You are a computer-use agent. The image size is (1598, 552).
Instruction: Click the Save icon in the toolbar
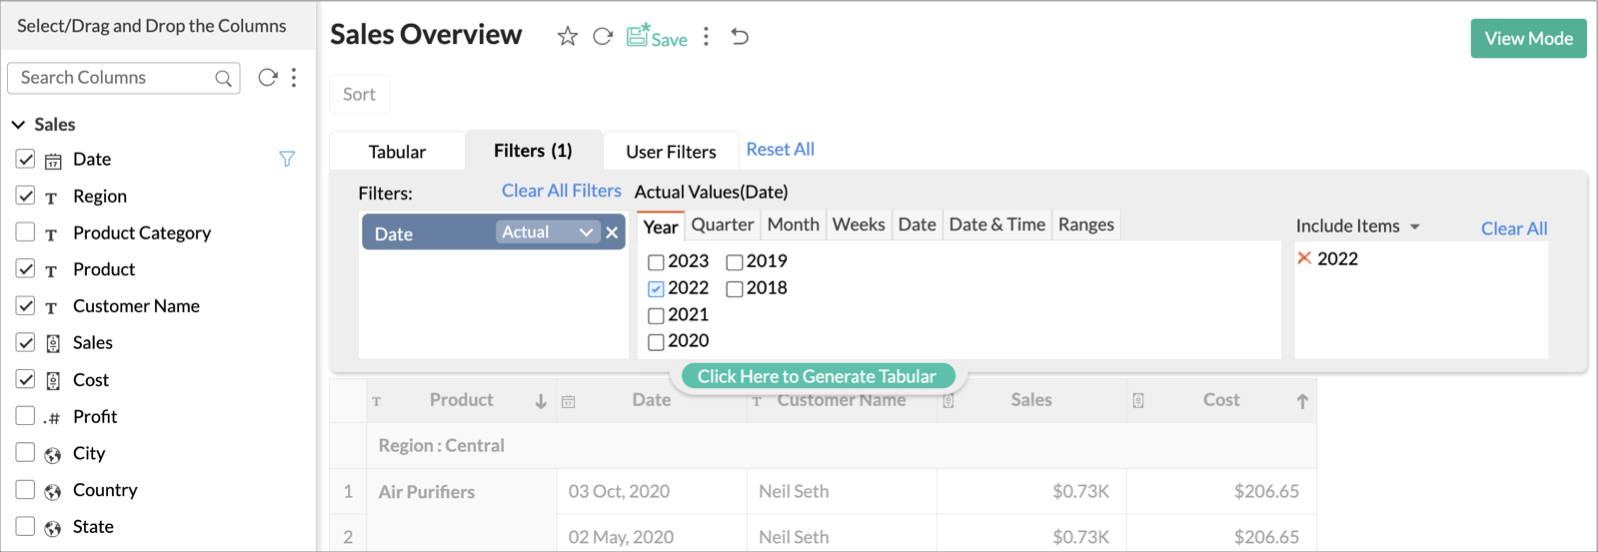[656, 37]
